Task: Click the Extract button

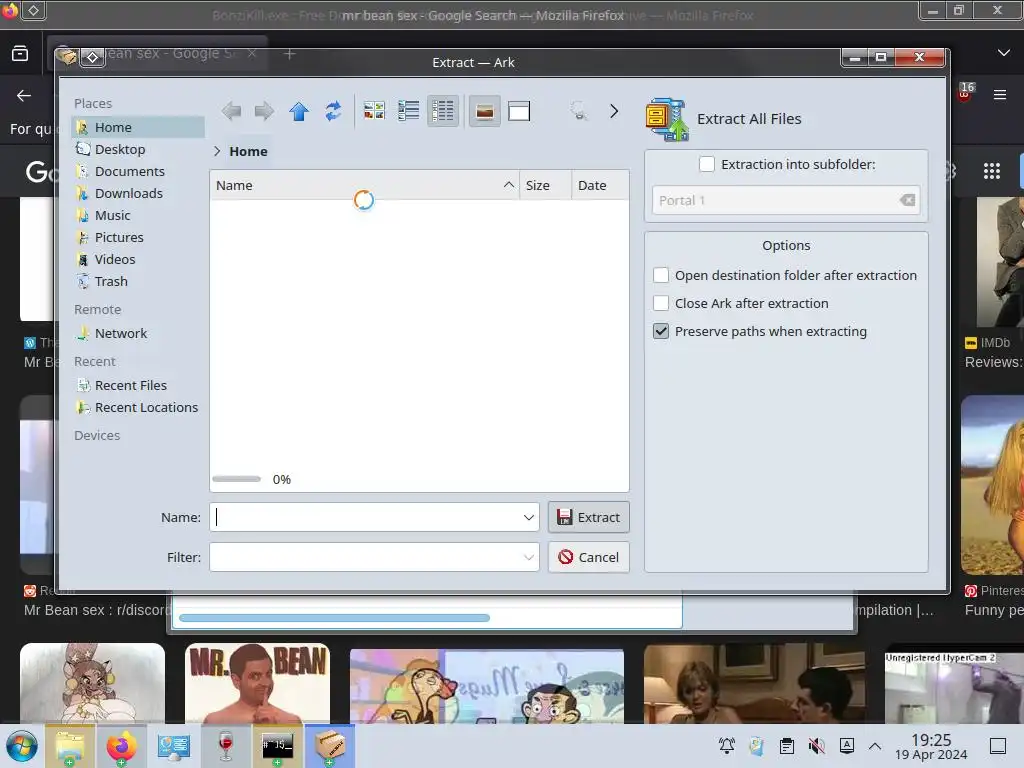Action: pos(588,517)
